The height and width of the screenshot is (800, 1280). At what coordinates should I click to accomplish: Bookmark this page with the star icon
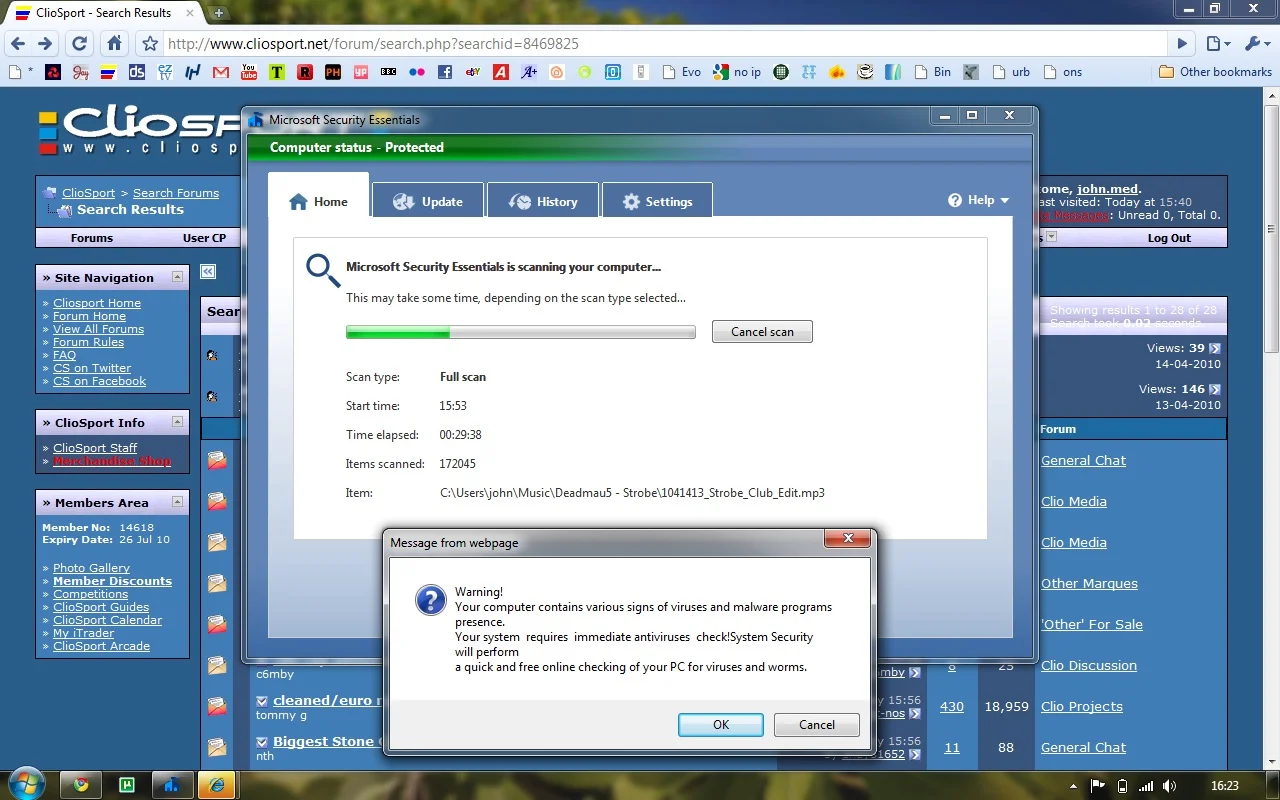click(x=150, y=44)
